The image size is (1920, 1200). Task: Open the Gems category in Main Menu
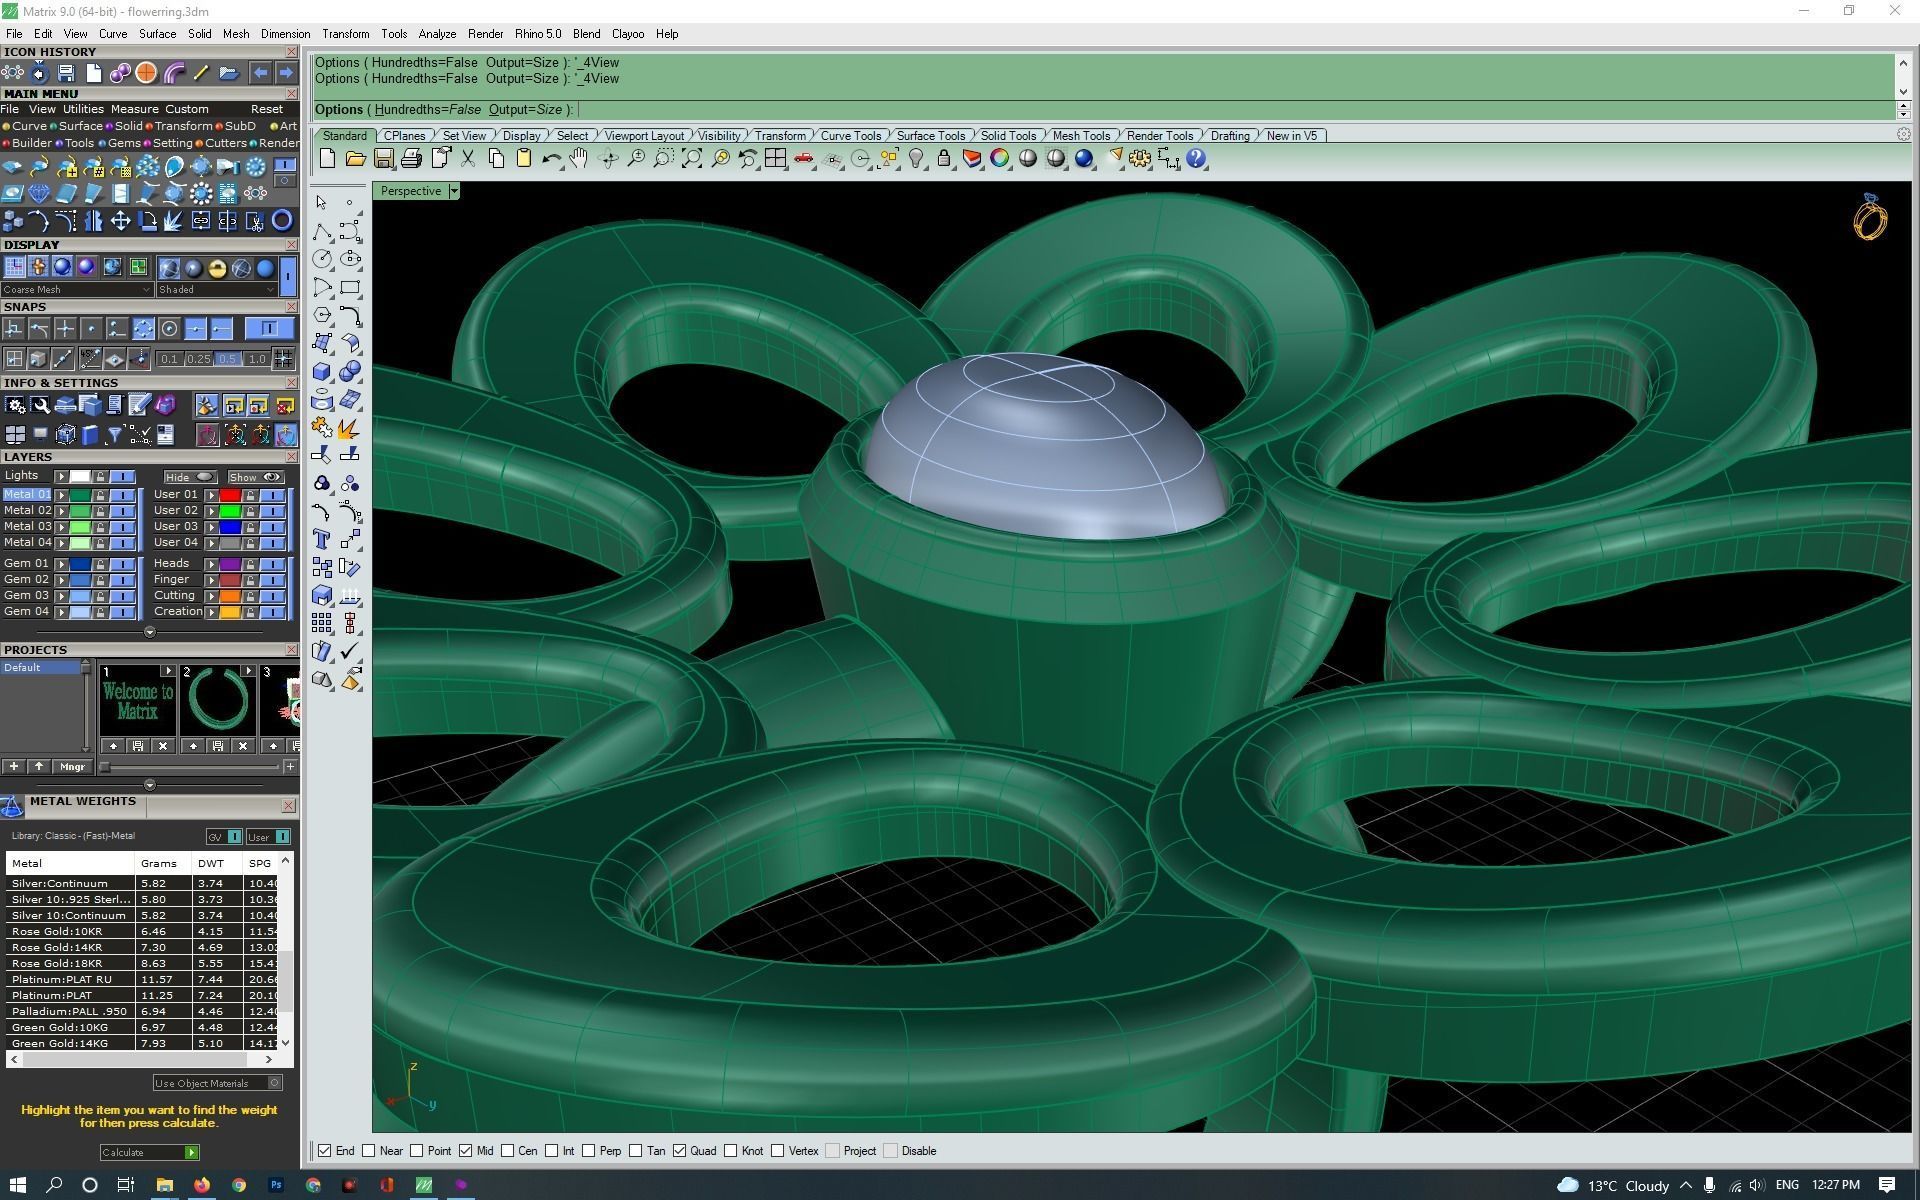124,143
